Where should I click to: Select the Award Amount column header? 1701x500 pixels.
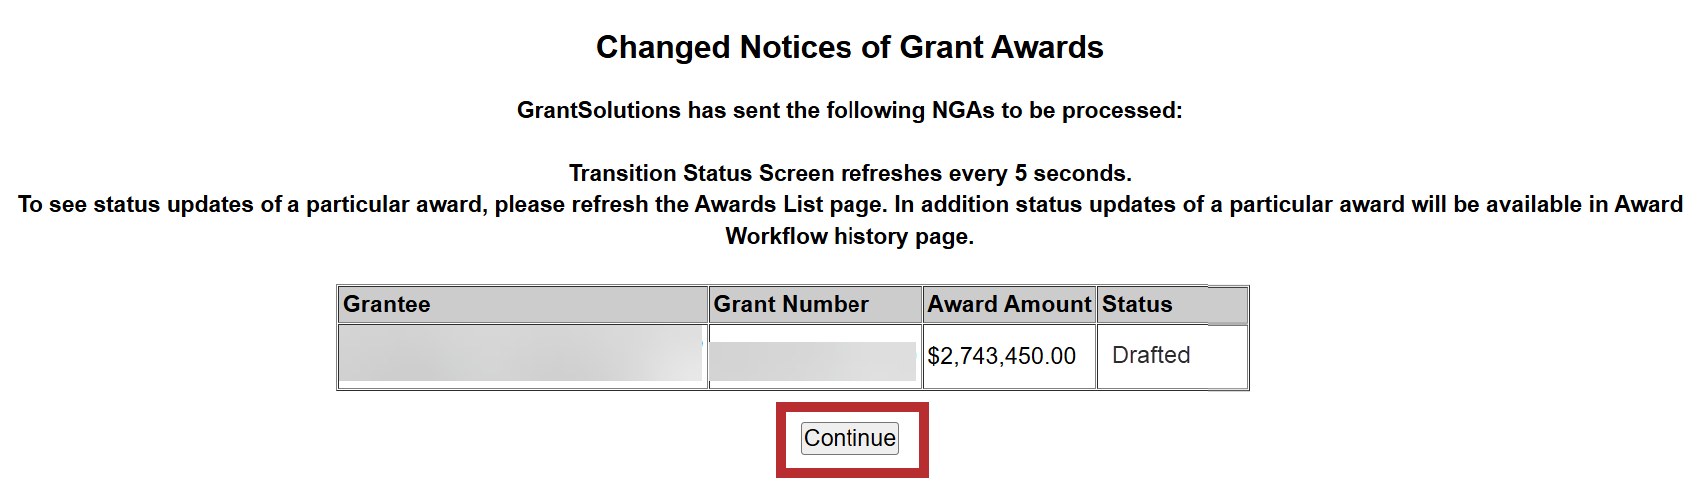click(1009, 304)
